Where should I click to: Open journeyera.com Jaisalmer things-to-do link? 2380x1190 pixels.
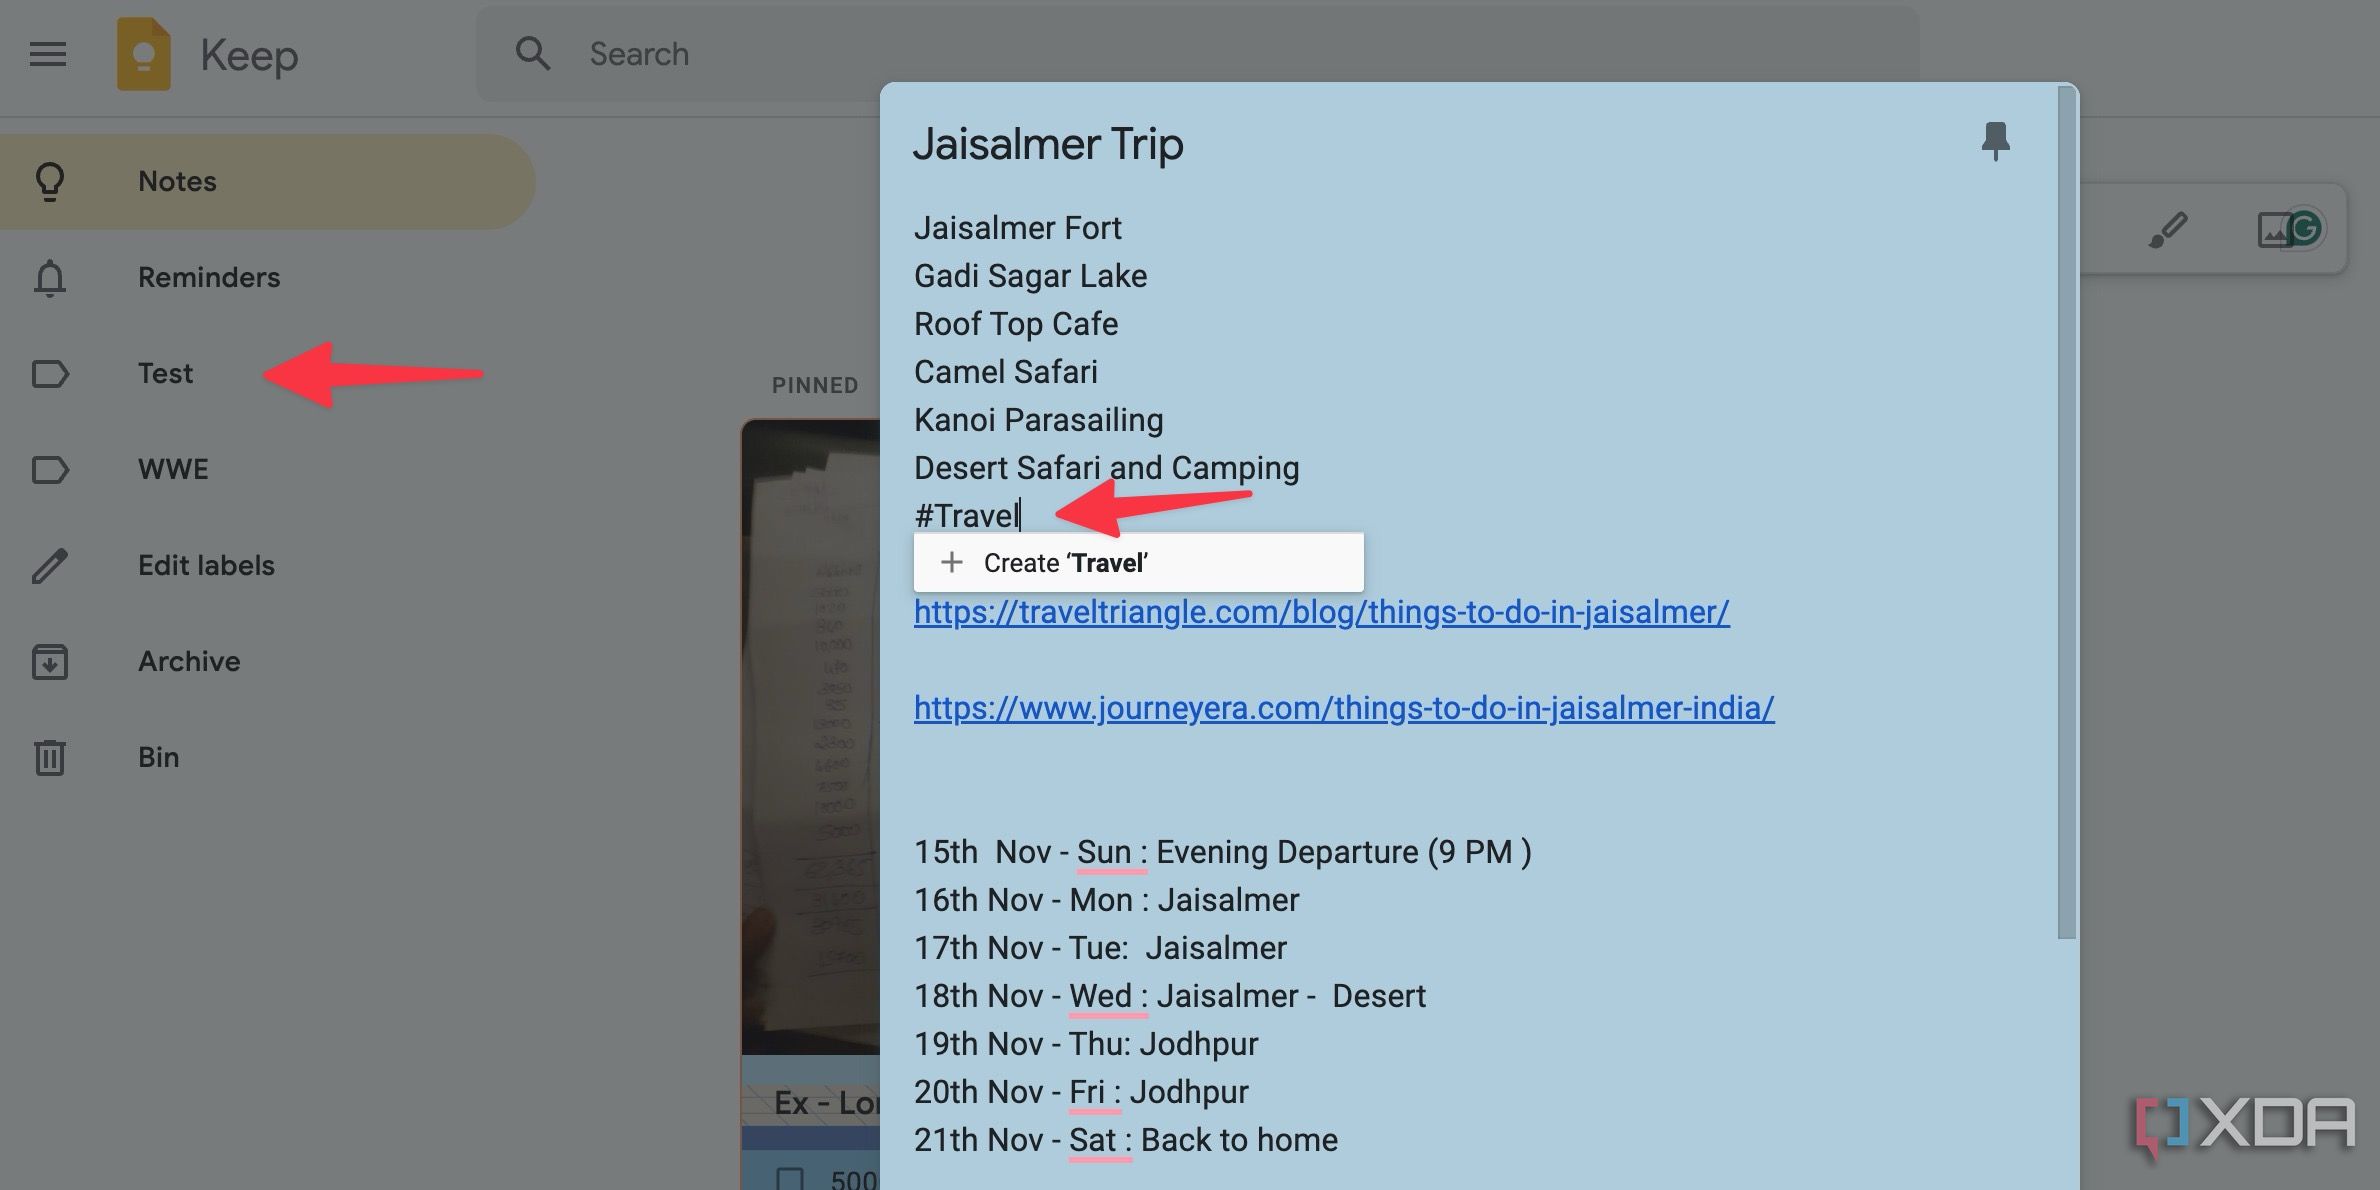[x=1343, y=706]
